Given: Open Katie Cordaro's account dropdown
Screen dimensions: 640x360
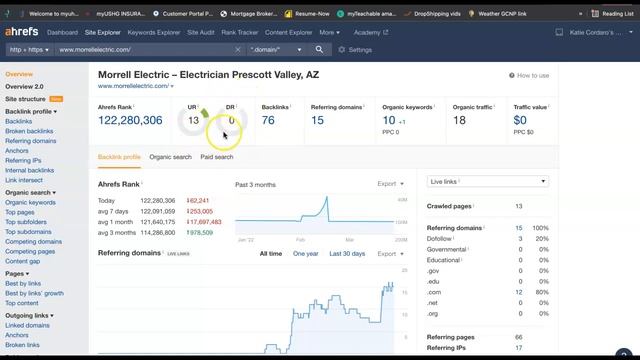Looking at the screenshot, I should [x=601, y=32].
